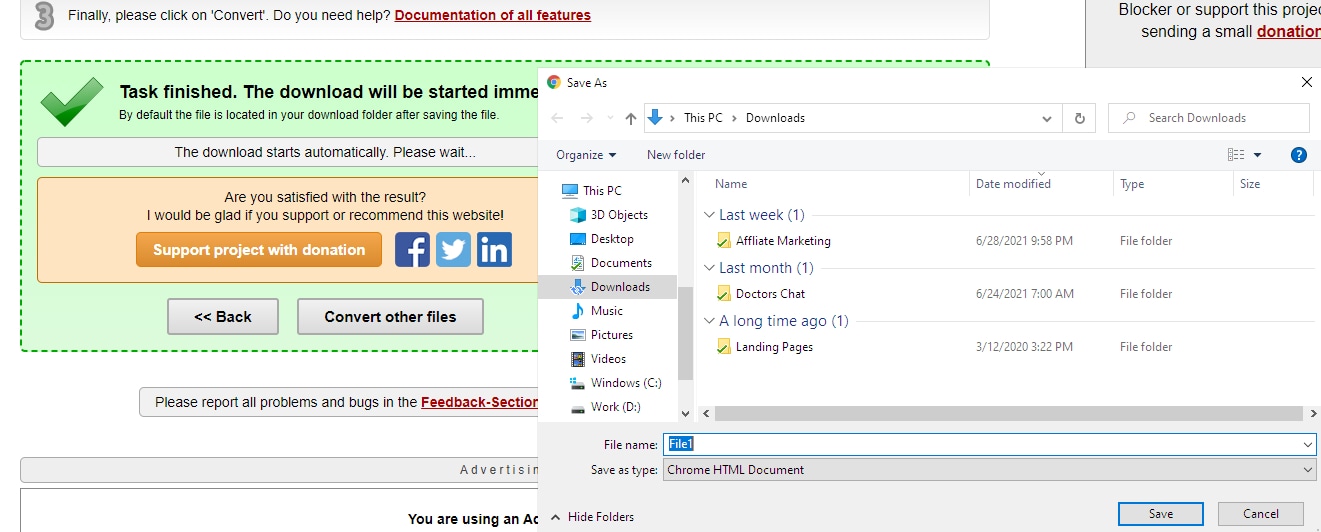
Task: Click the Search Downloads box
Action: (1208, 118)
